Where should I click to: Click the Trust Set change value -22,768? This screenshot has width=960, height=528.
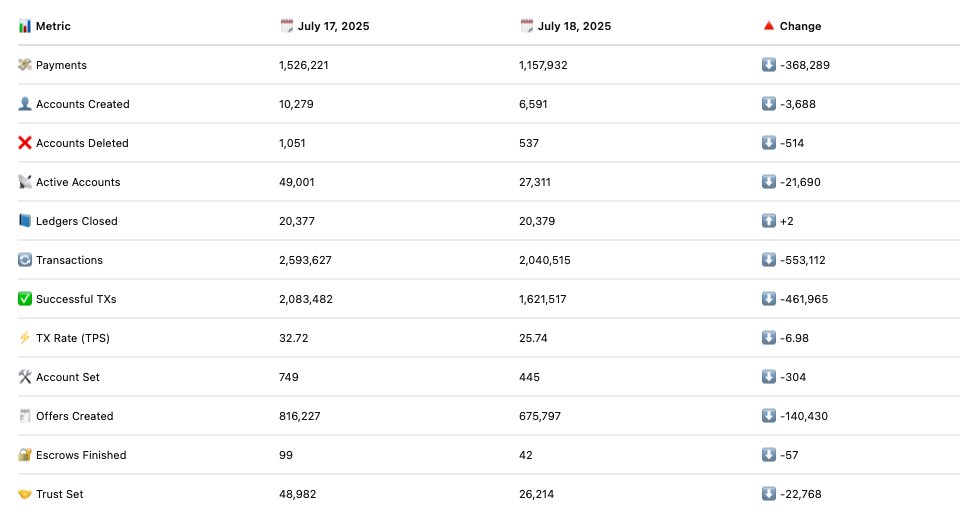click(x=801, y=494)
